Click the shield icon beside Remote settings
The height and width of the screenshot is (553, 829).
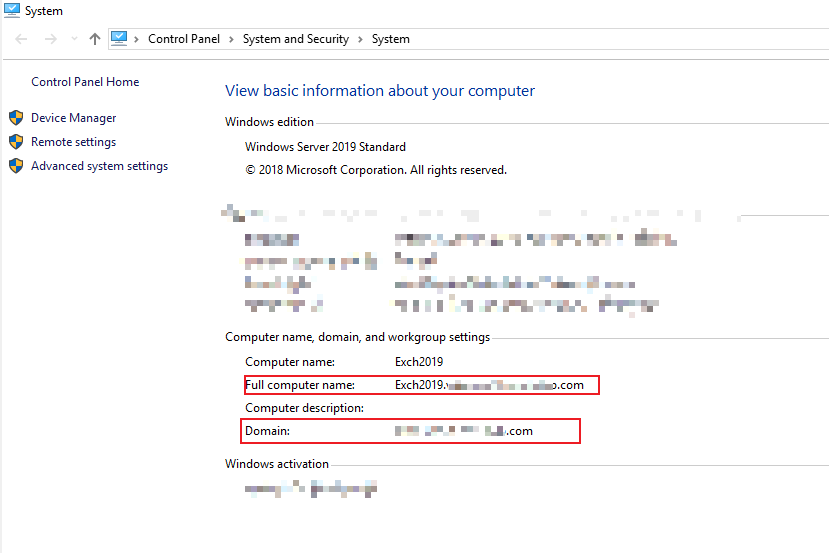tap(16, 141)
